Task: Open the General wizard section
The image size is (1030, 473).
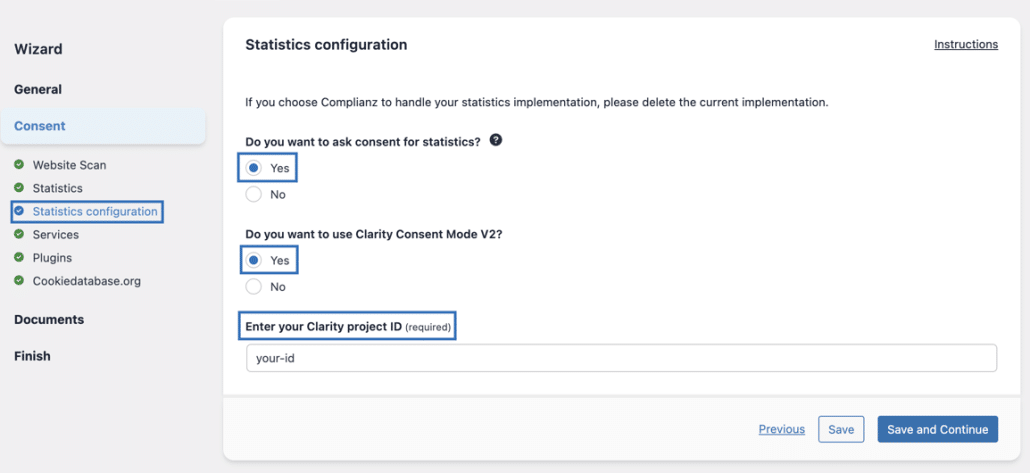Action: (38, 89)
